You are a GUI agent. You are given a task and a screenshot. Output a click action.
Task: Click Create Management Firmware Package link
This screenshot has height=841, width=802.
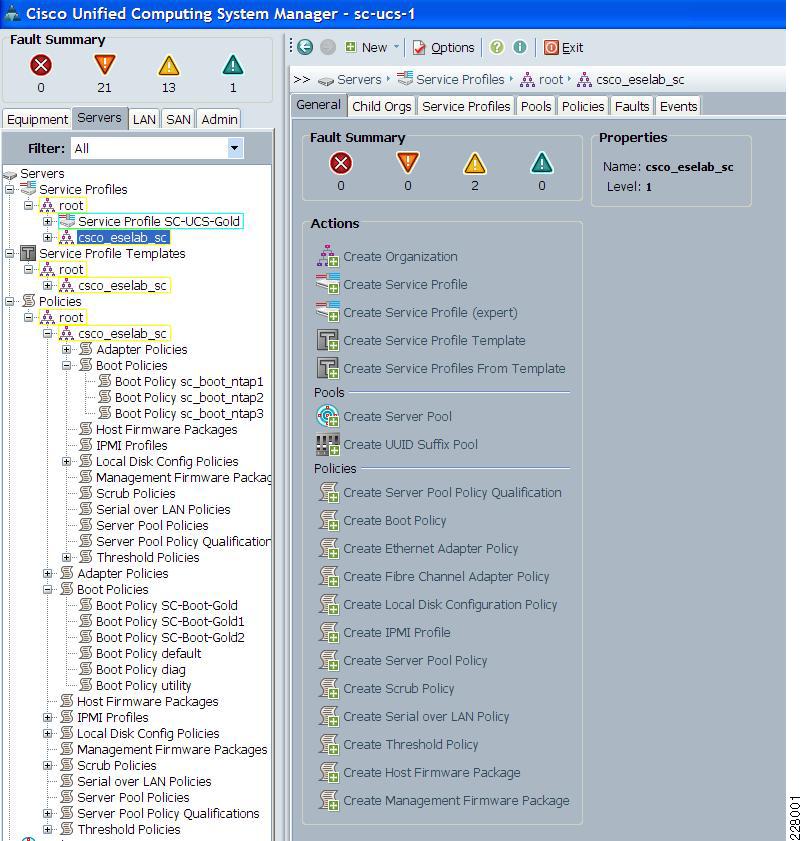click(457, 800)
